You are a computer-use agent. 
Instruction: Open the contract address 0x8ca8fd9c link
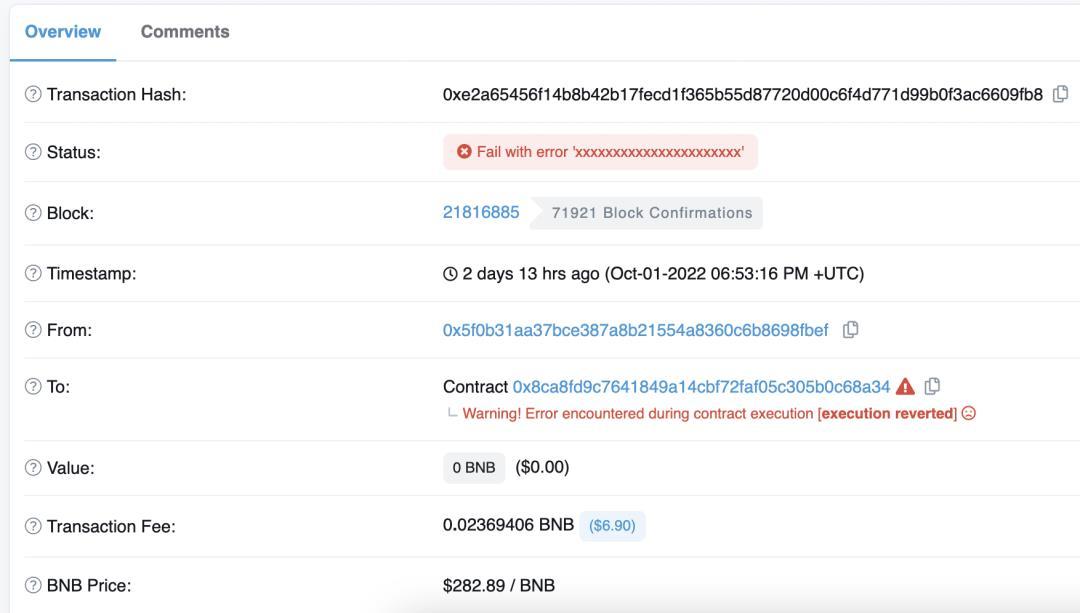tap(701, 387)
